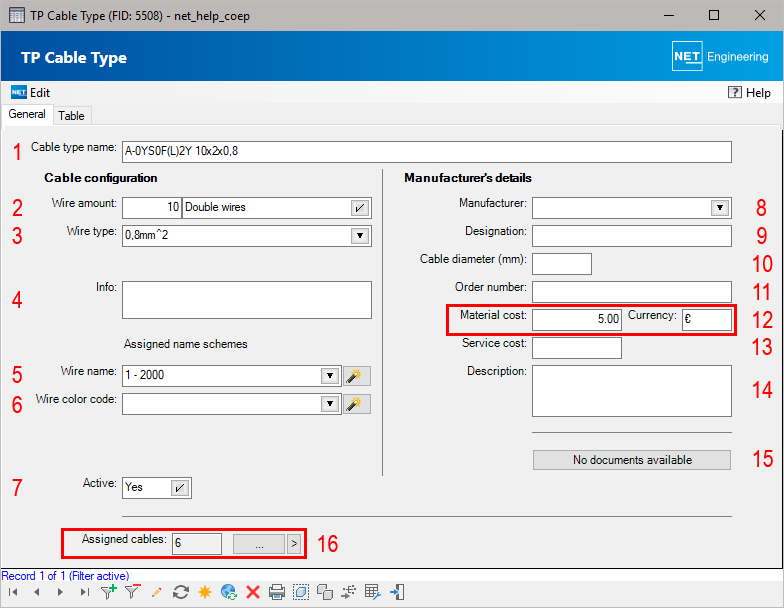
Task: Remove the active filter with funnel-minus icon
Action: coord(131,592)
